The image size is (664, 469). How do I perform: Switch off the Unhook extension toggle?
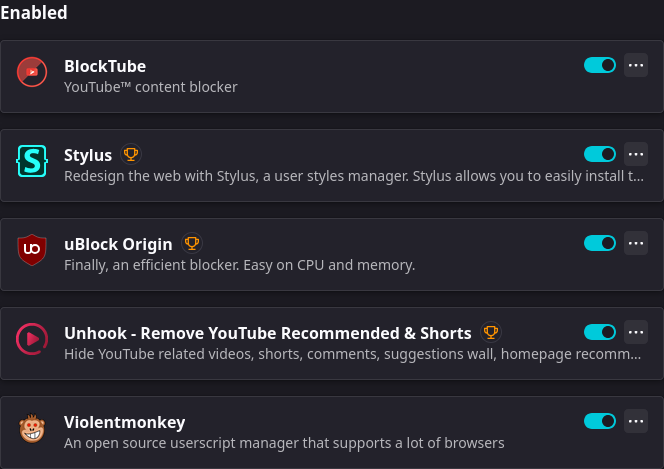coord(600,332)
